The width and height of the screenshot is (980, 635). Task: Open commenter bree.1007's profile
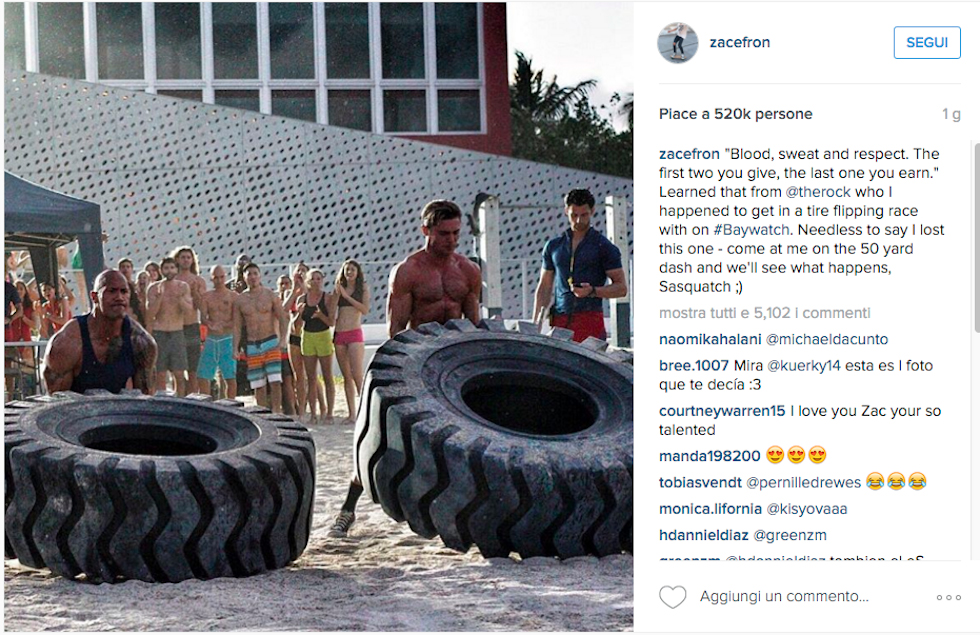[694, 366]
